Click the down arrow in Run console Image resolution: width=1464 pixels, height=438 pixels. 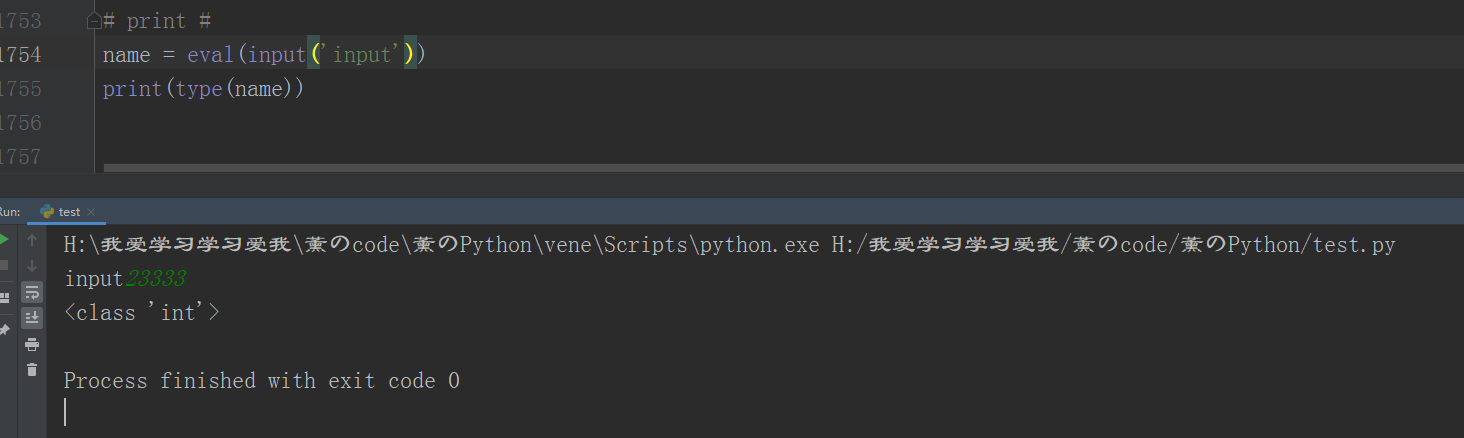32,266
